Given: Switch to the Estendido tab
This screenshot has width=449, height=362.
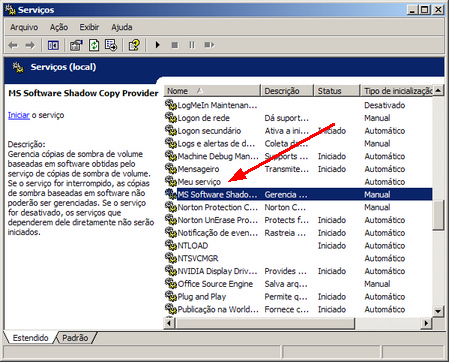Looking at the screenshot, I should coord(30,338).
